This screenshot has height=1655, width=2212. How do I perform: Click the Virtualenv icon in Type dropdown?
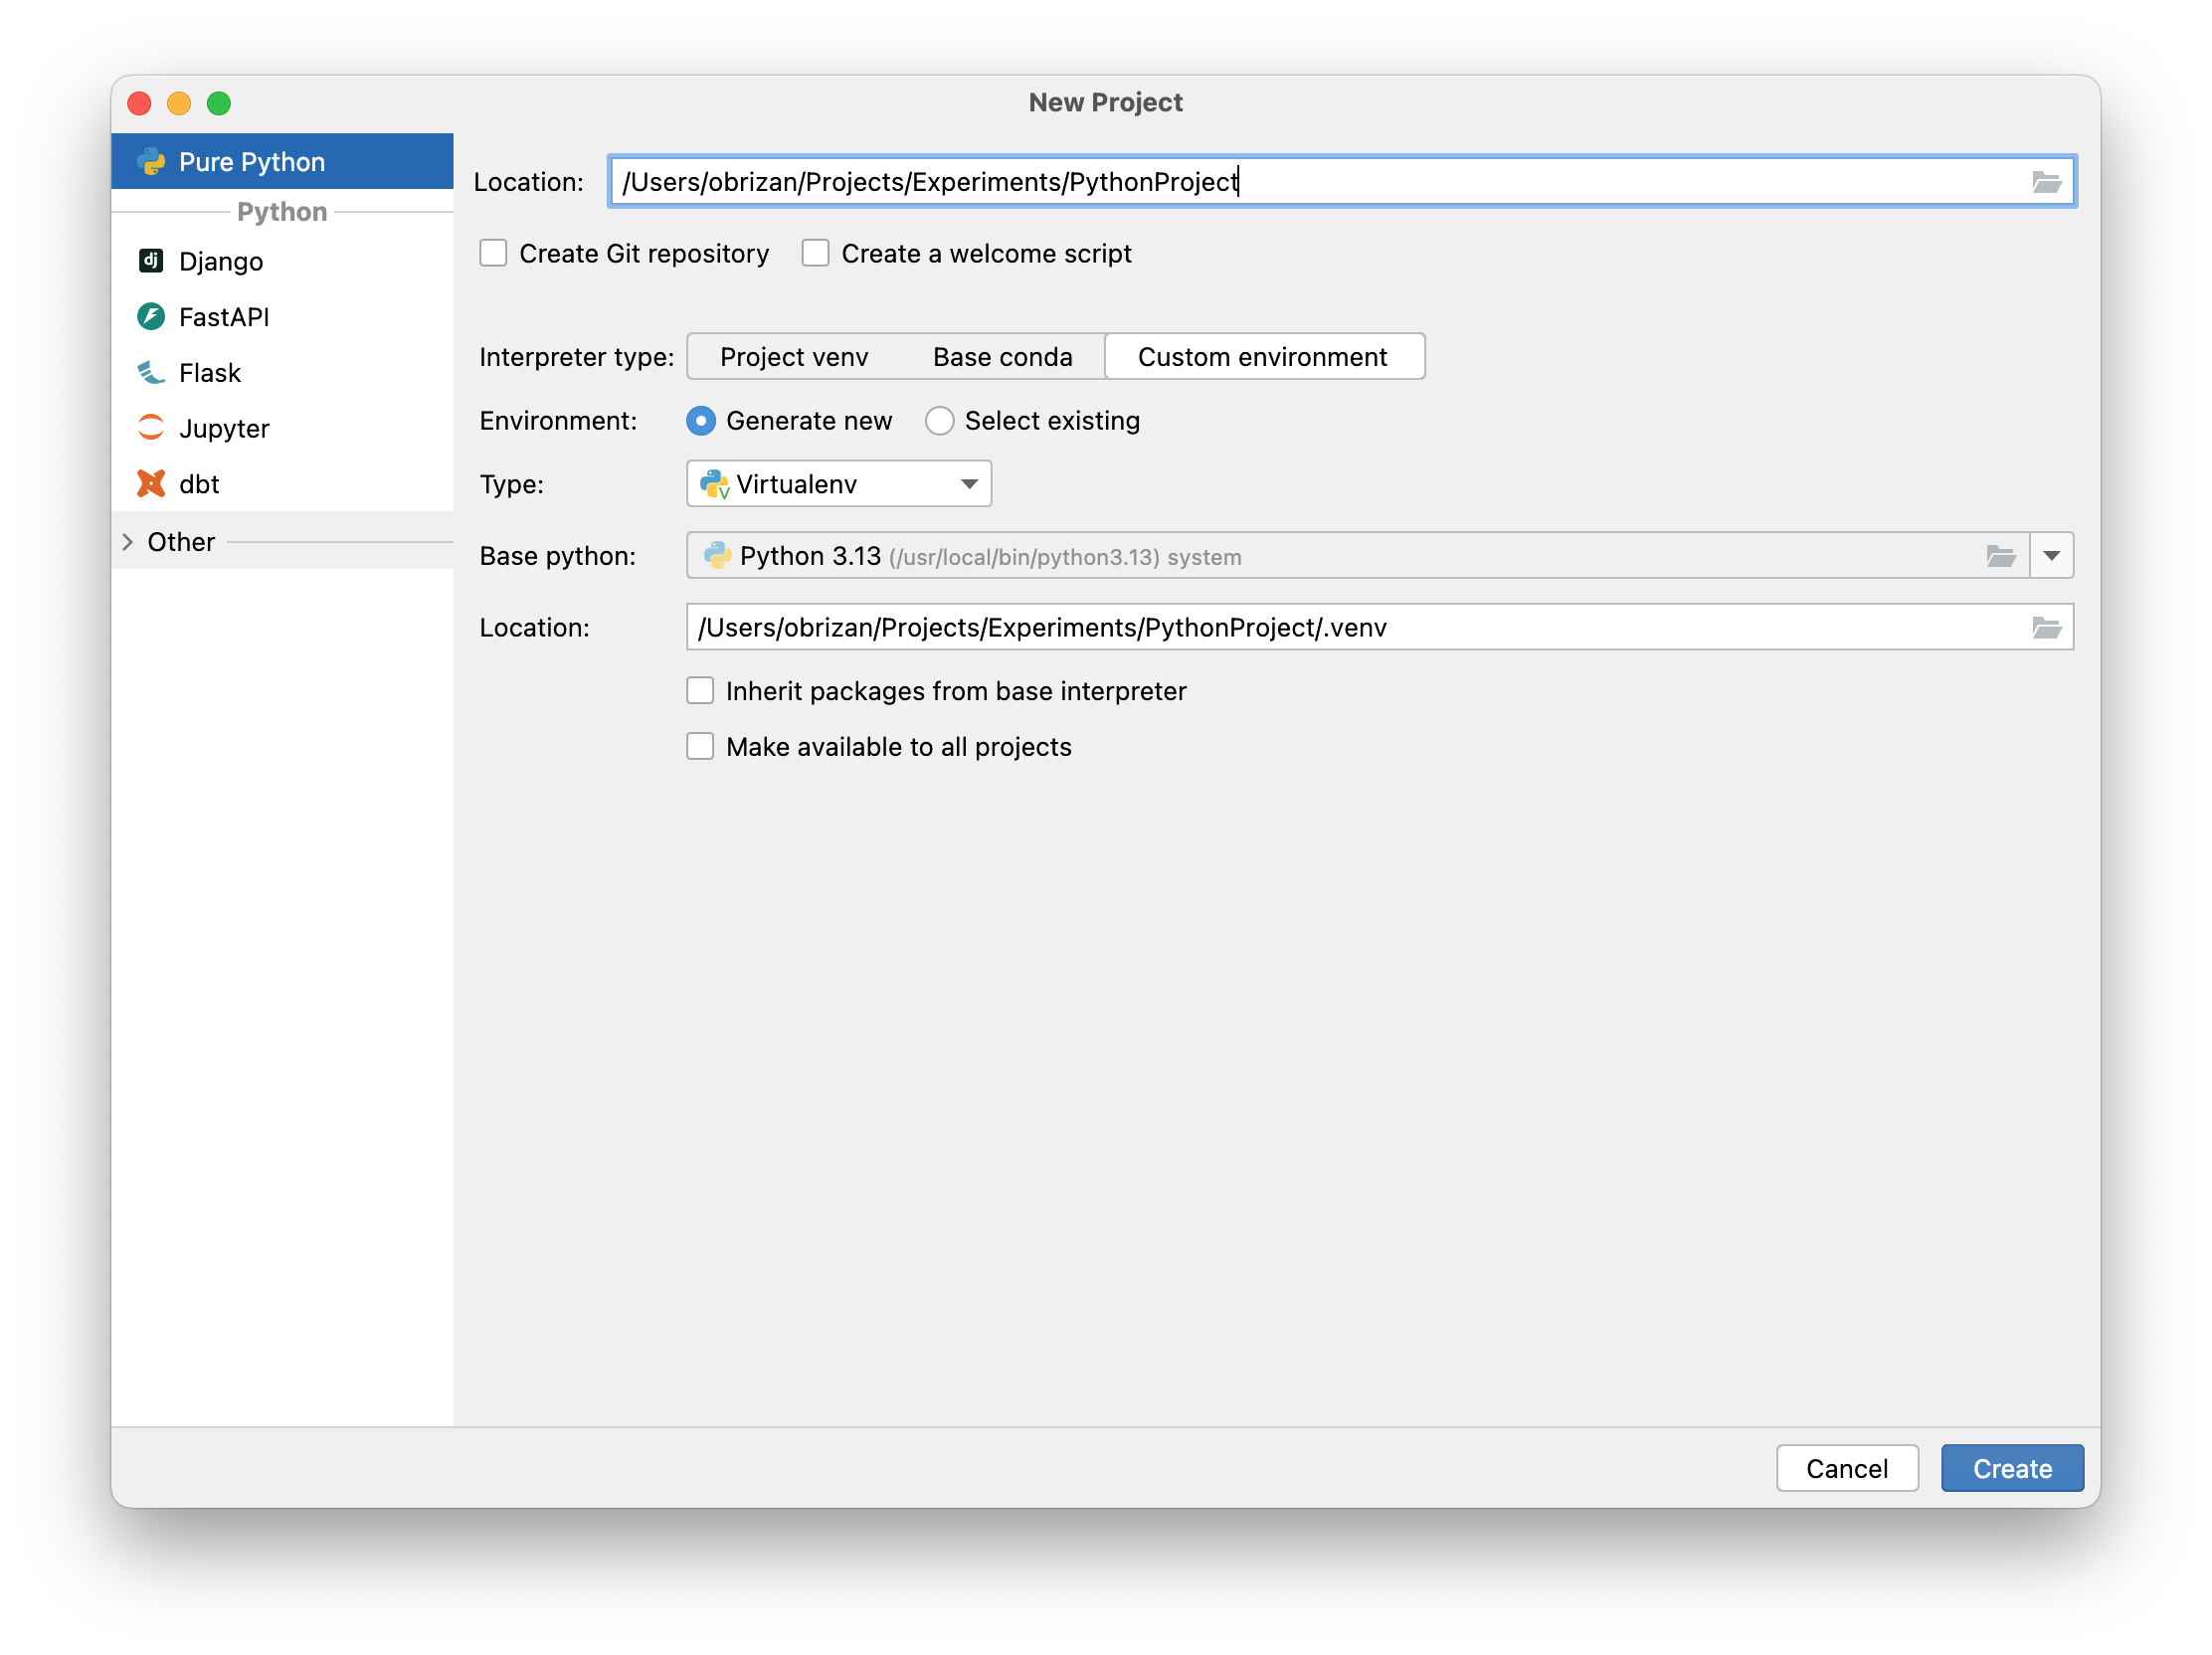click(x=715, y=485)
